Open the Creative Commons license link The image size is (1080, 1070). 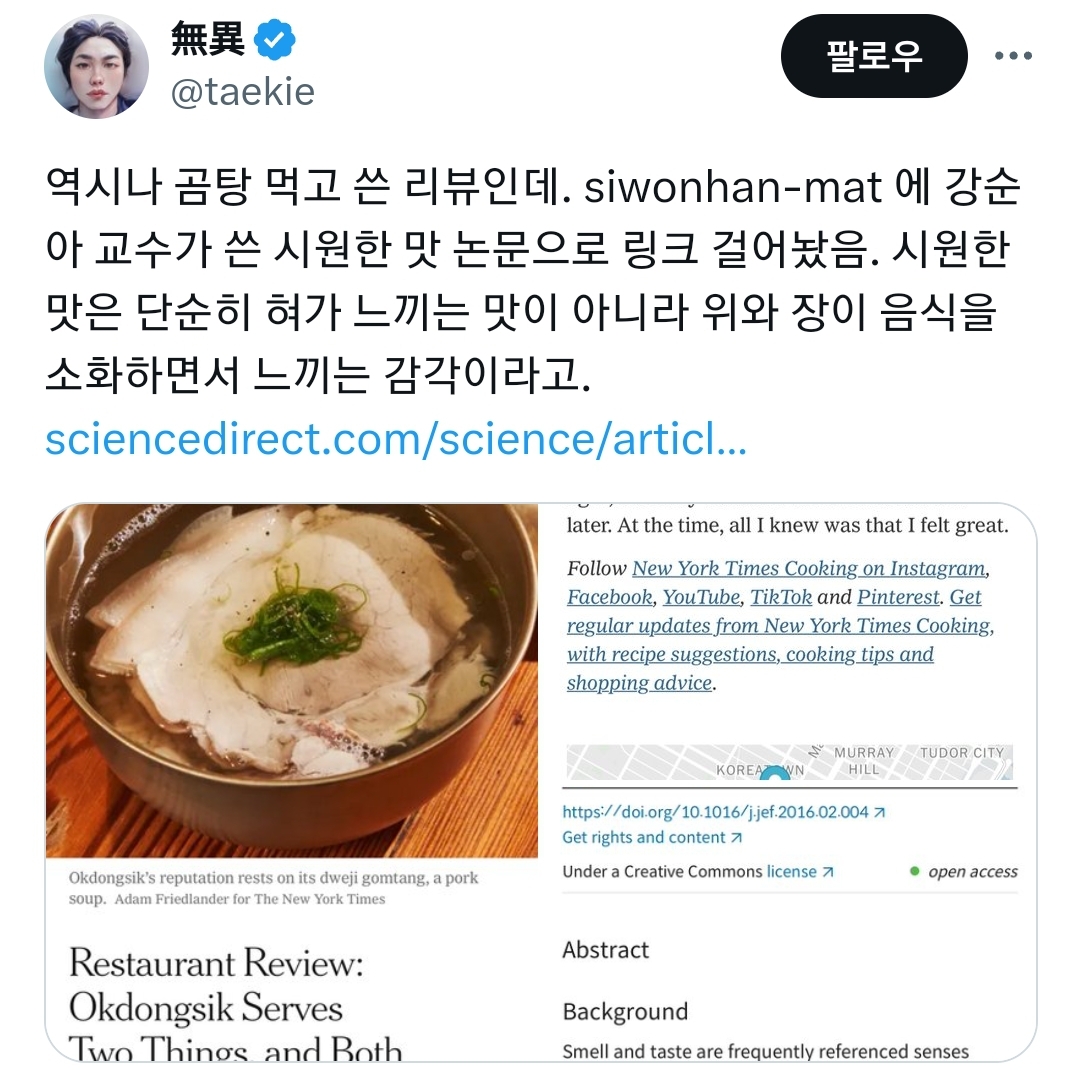pos(800,872)
